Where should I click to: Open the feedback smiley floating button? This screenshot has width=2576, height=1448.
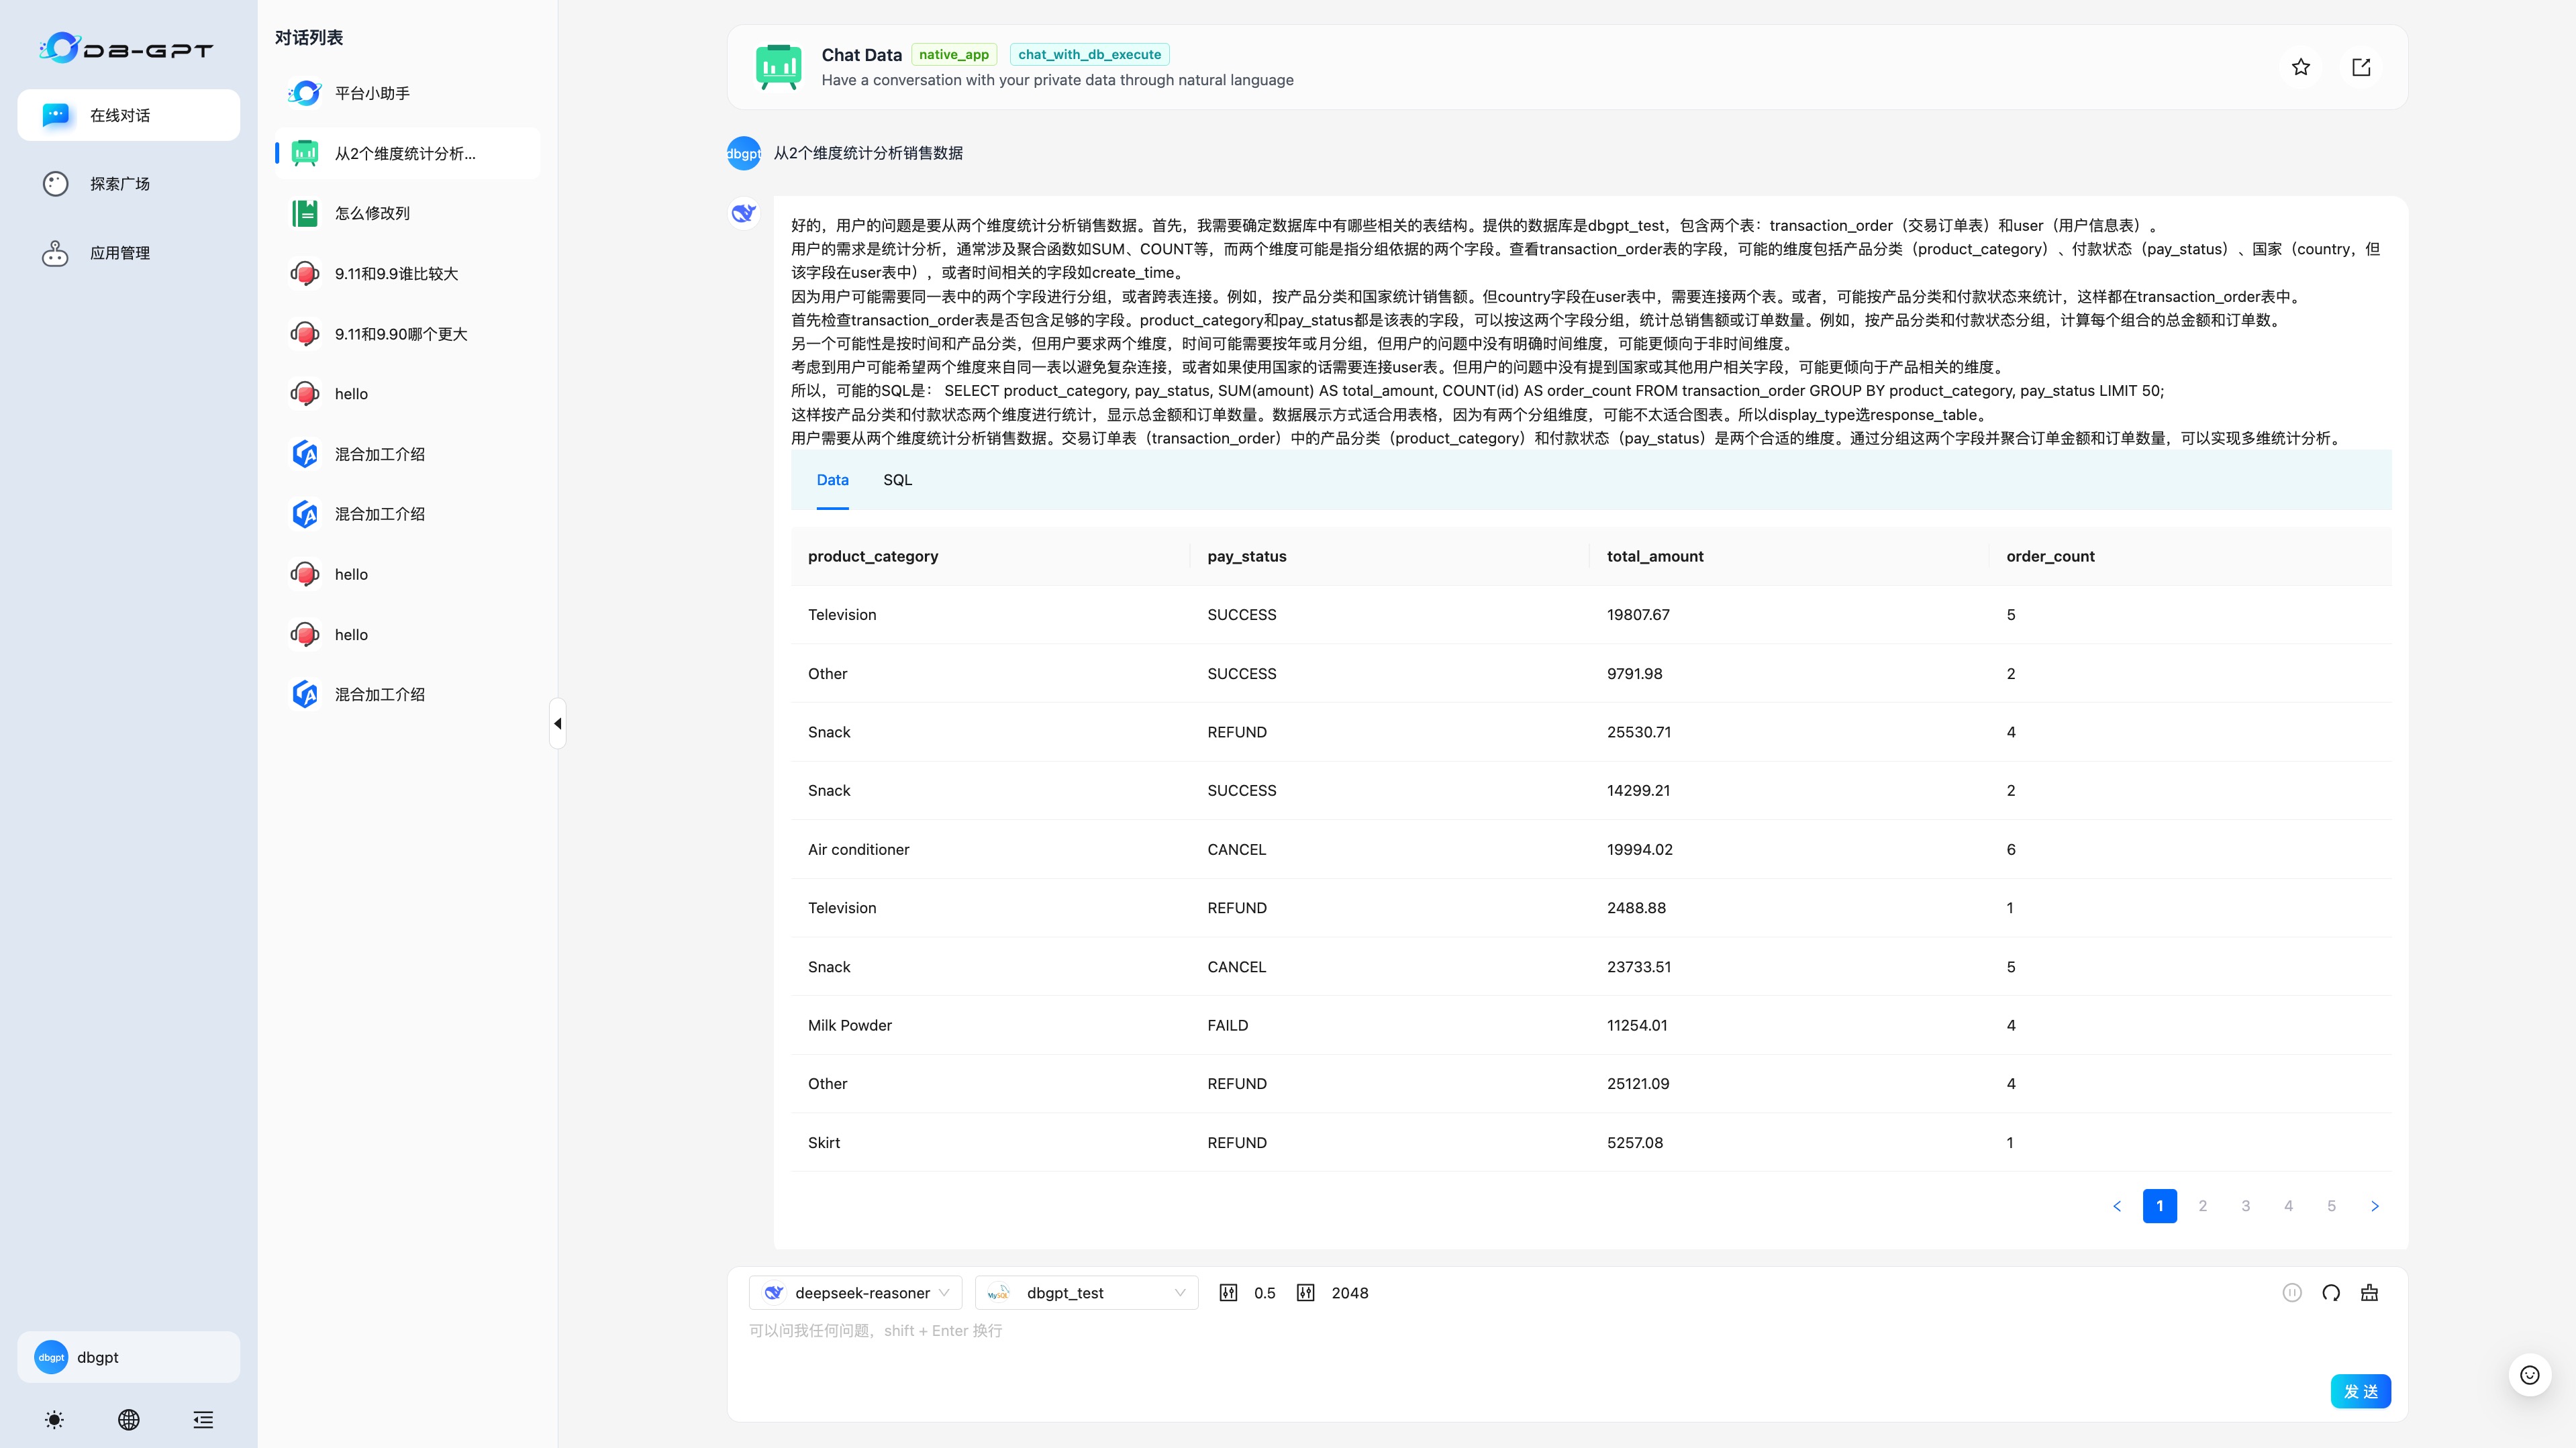2529,1375
